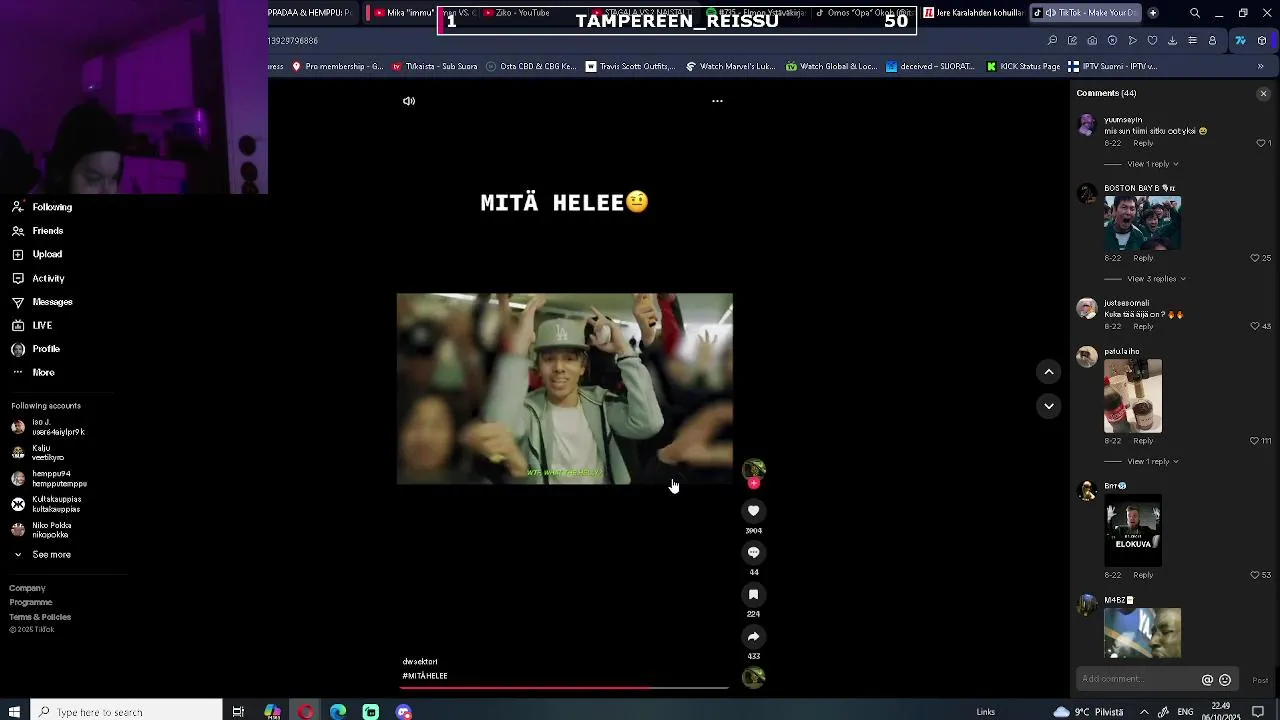The image size is (1280, 720).
Task: Like BOSTON BAY B's comment
Action: point(1255,258)
